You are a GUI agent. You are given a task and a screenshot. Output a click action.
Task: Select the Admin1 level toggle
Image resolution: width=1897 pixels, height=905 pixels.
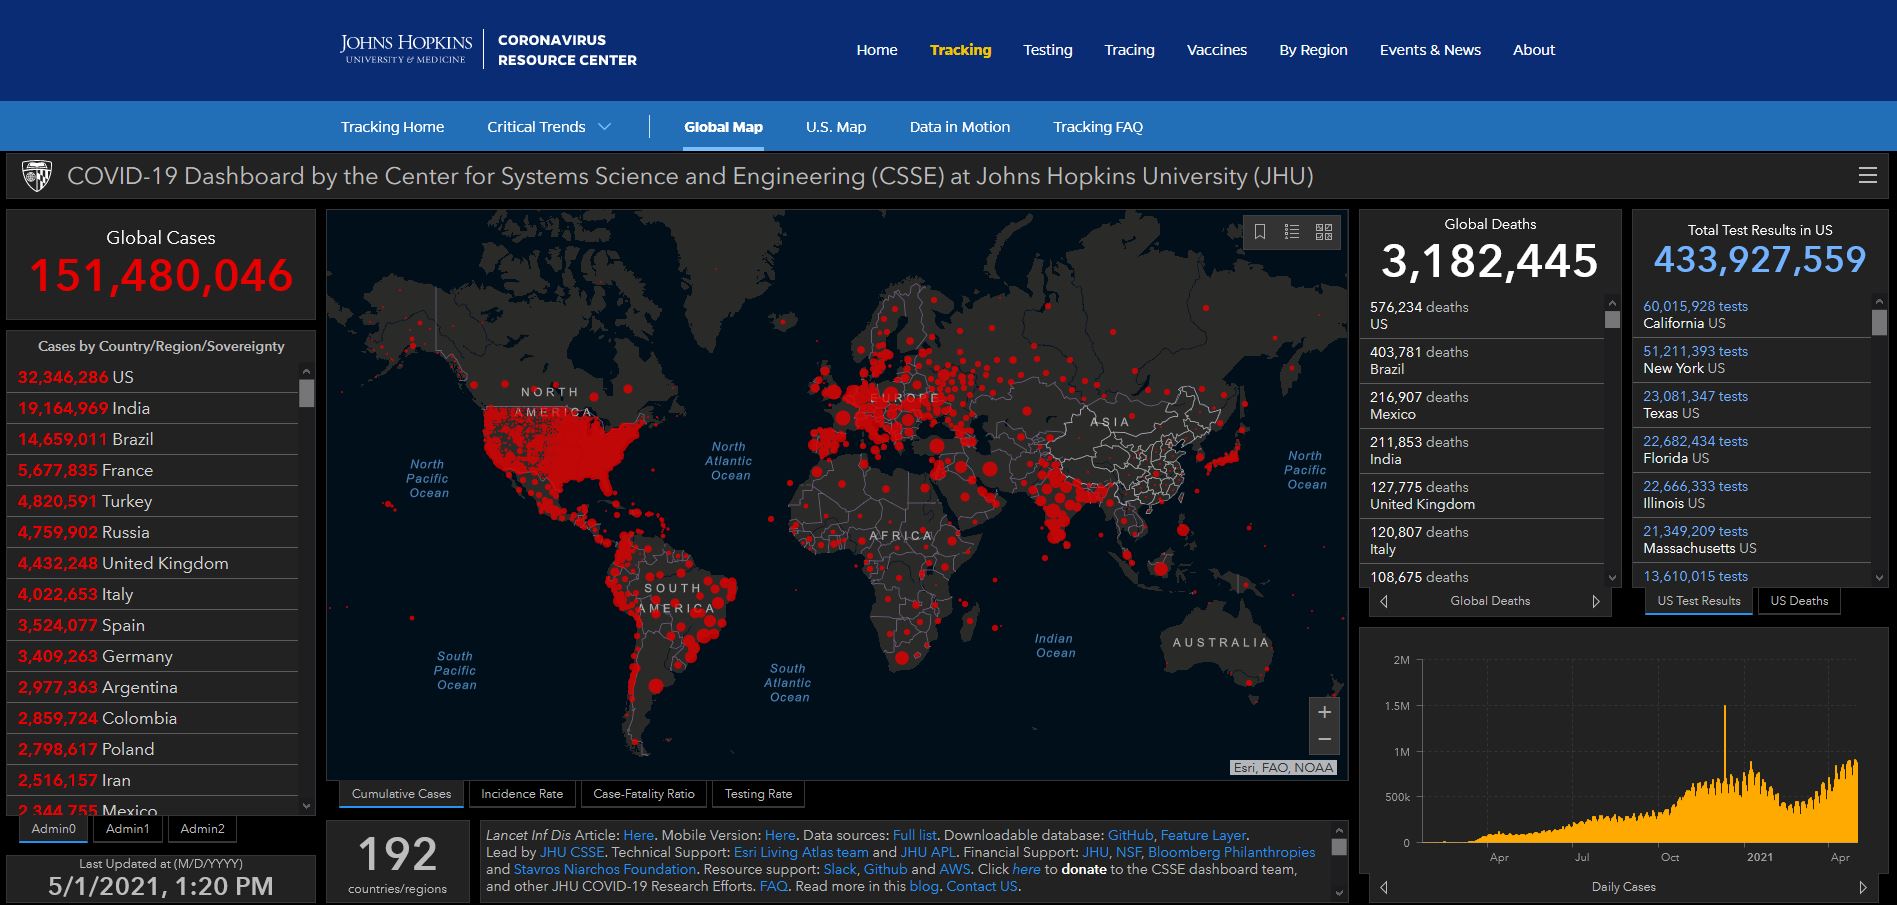[x=128, y=829]
